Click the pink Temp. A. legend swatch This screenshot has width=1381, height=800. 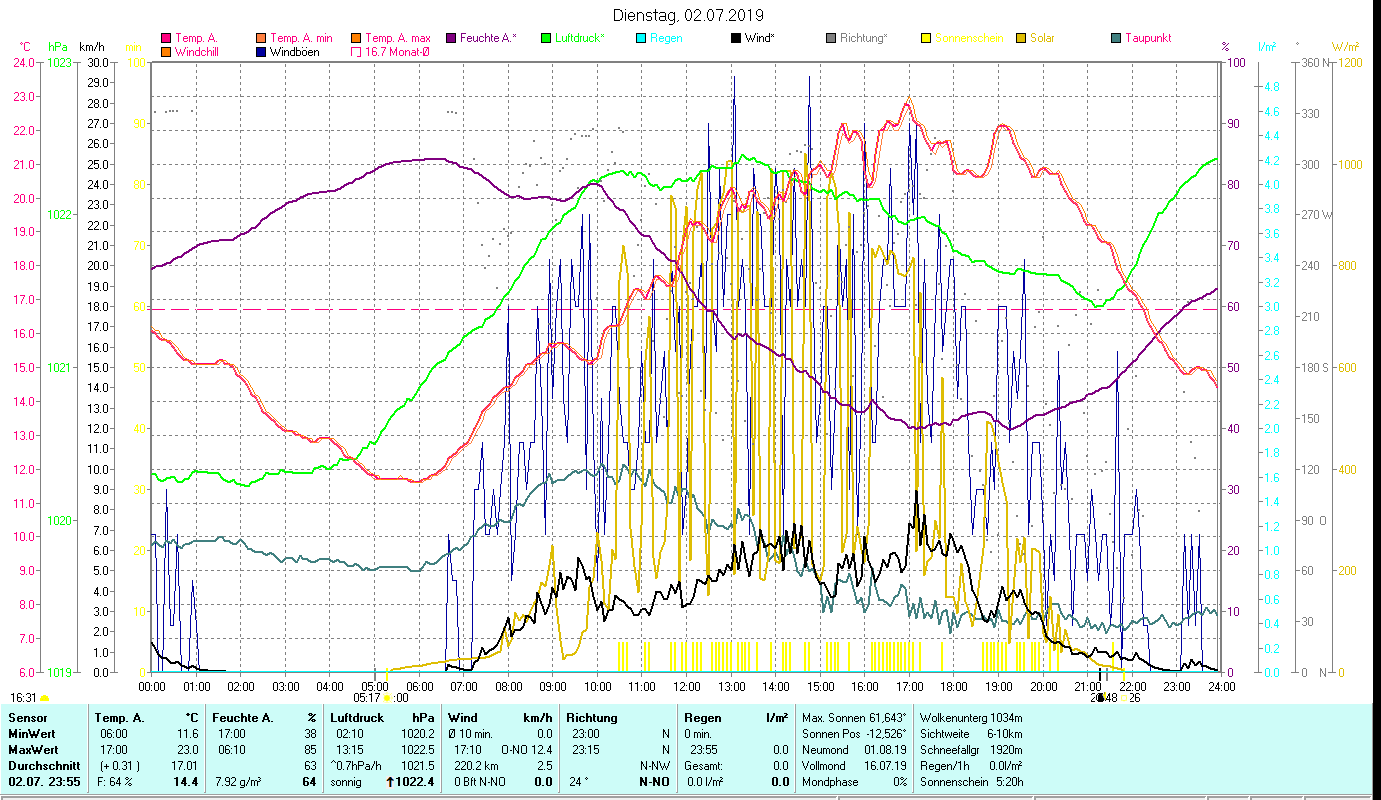pos(166,39)
